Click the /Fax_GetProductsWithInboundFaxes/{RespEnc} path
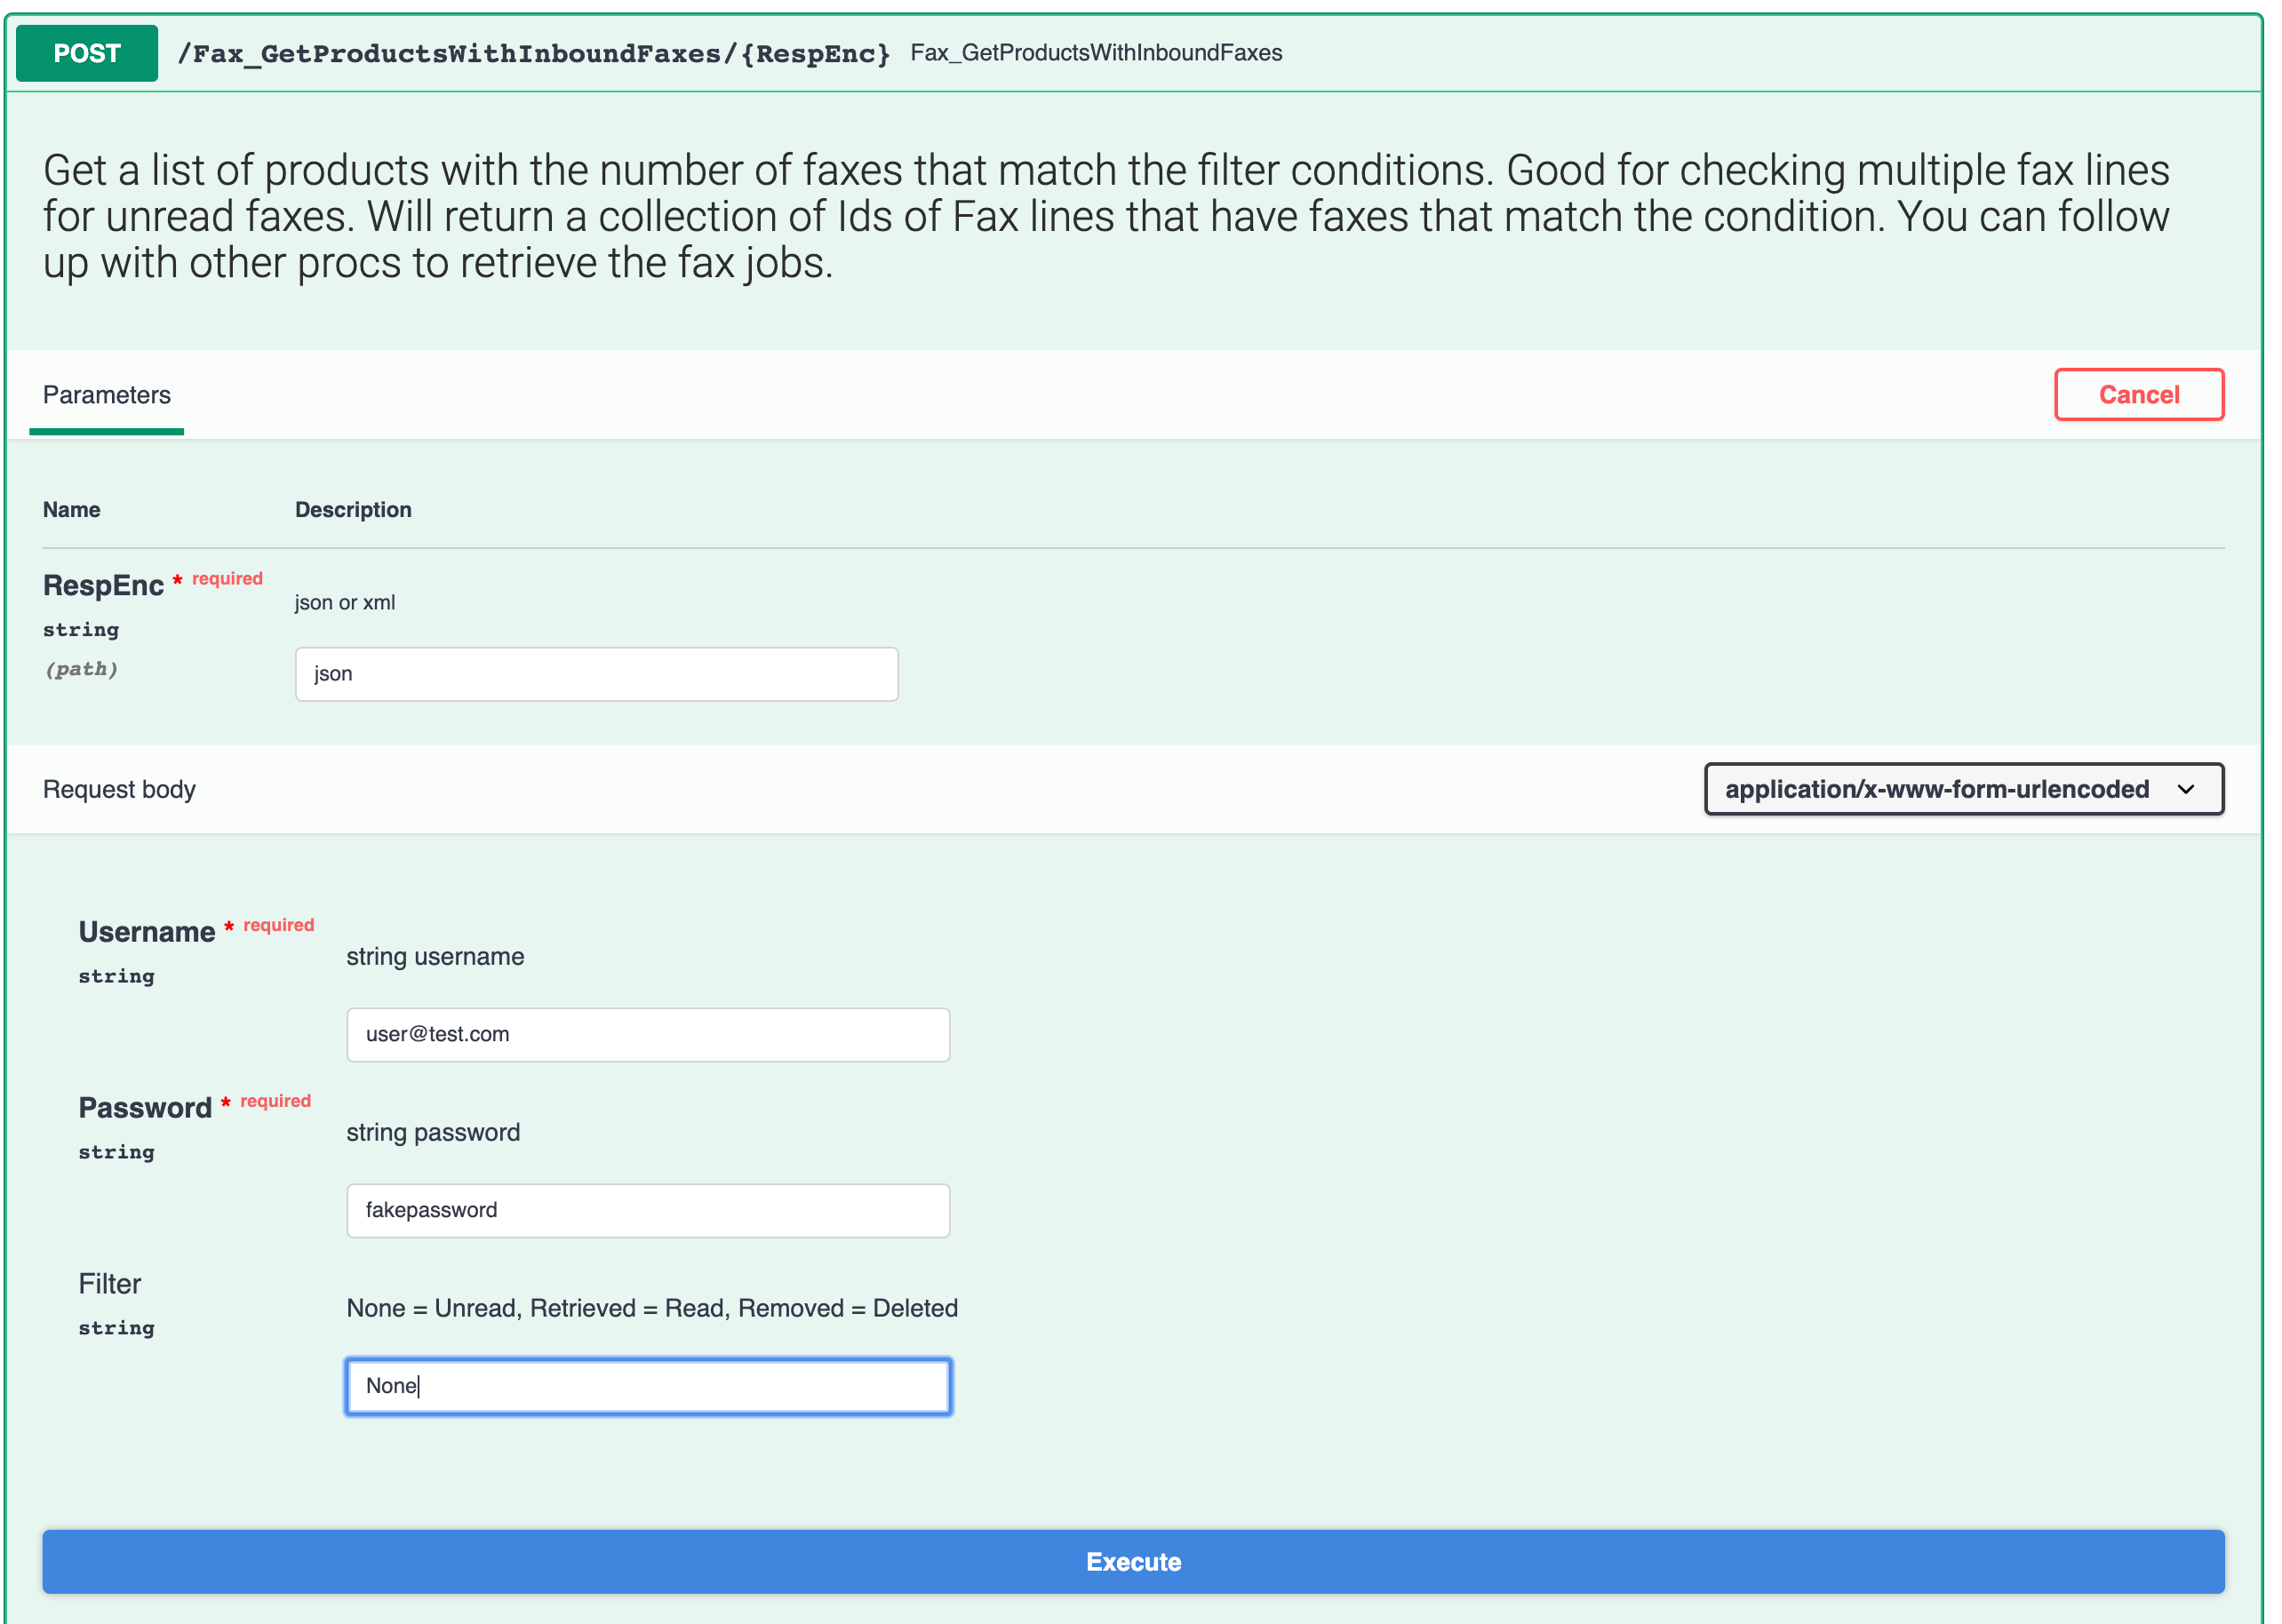Viewport: 2282px width, 1624px height. point(533,54)
